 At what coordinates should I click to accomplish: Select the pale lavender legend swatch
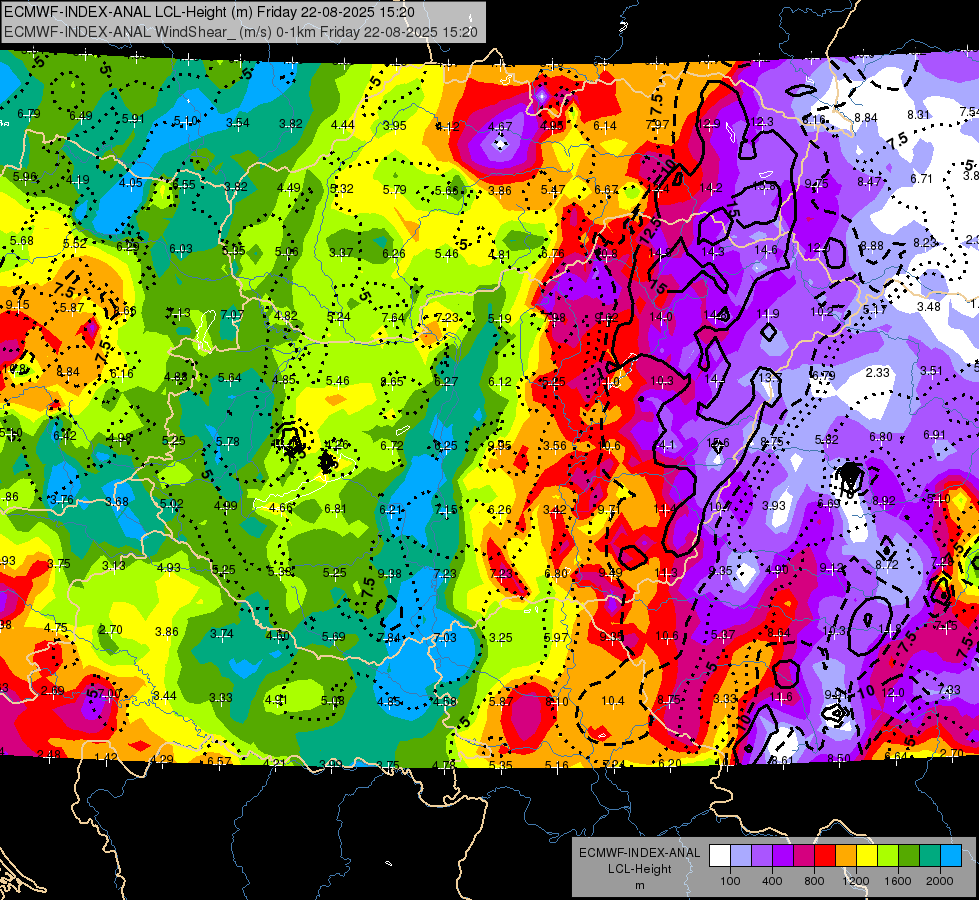click(741, 856)
